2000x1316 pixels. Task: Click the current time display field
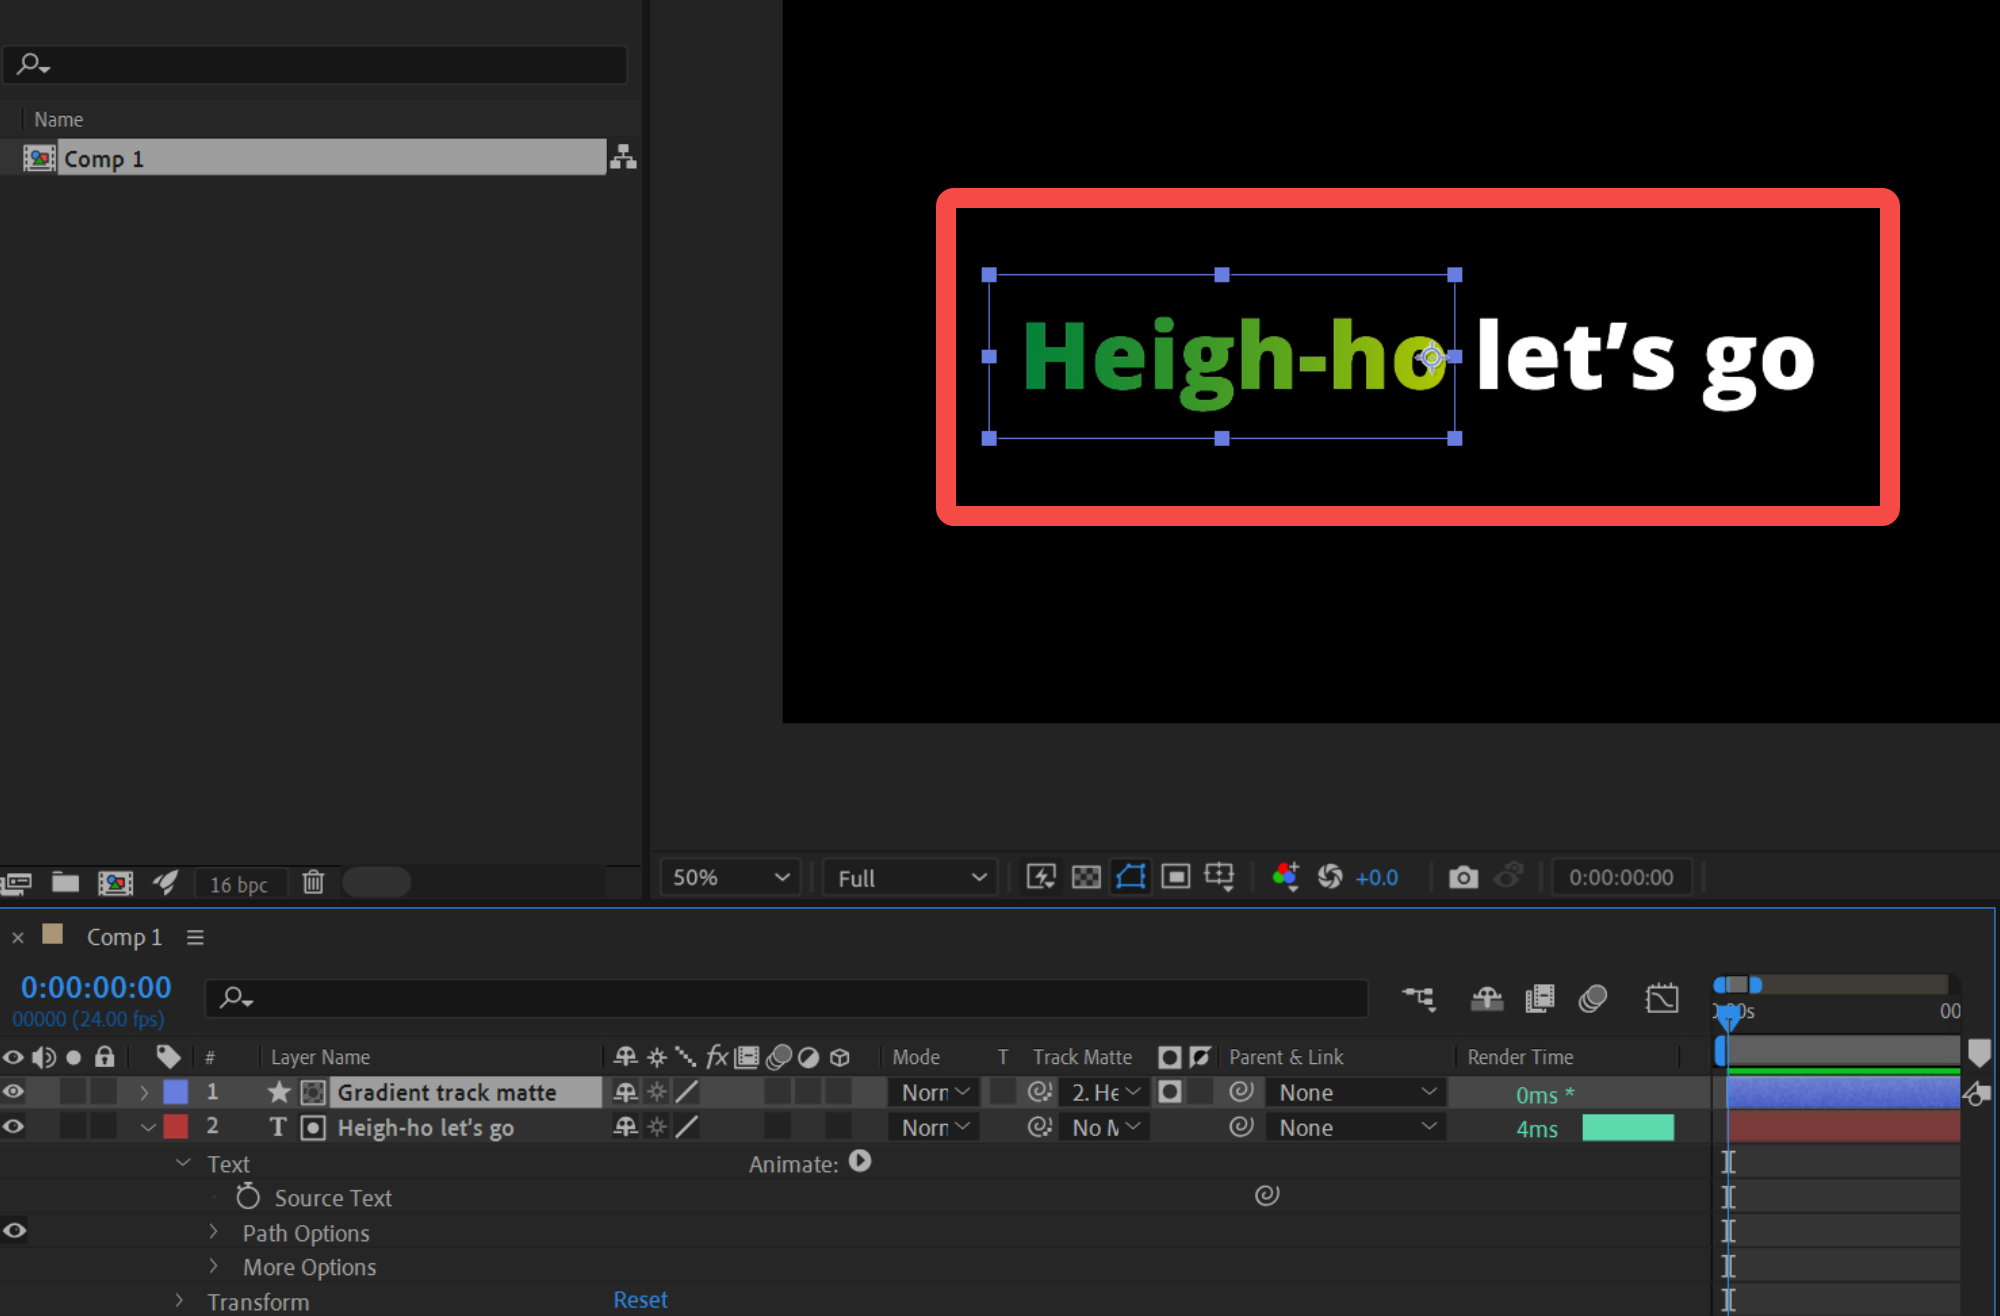pos(95,988)
